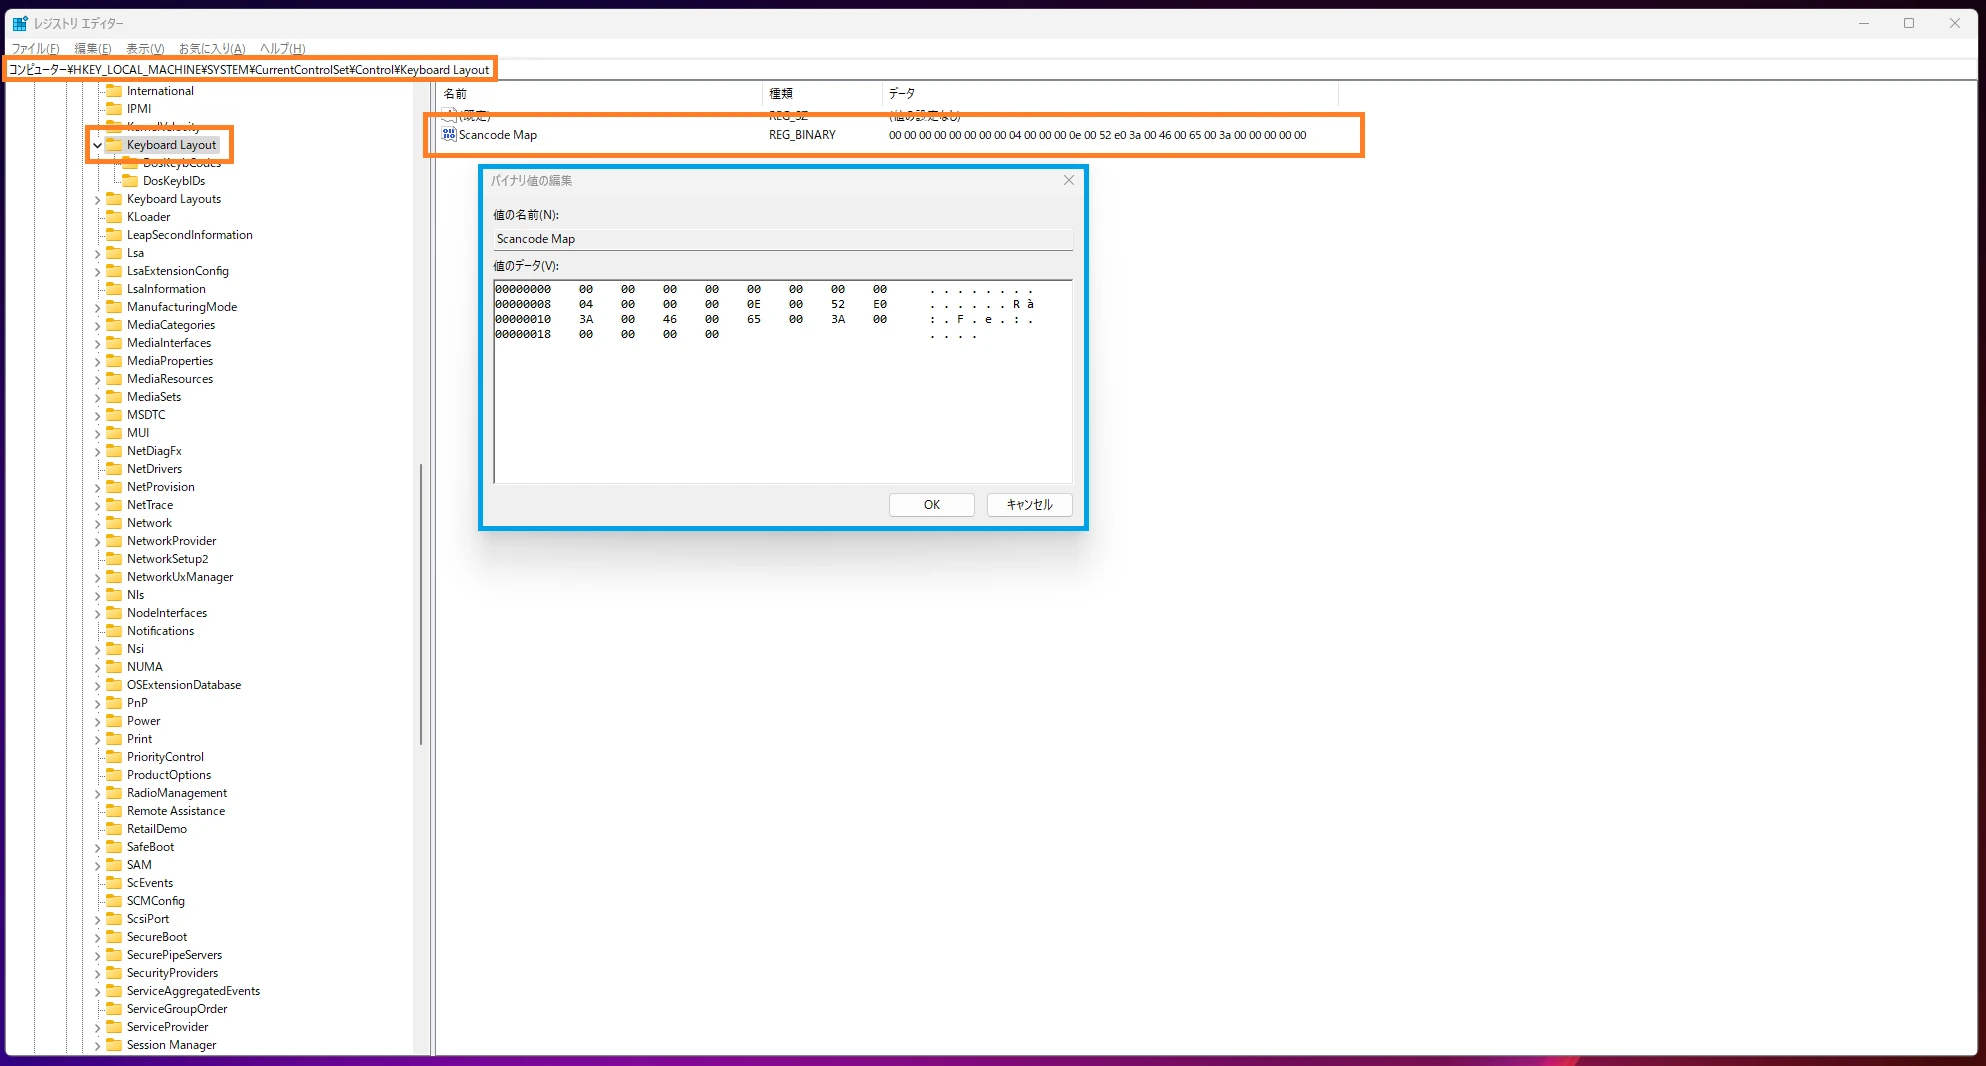Click the Network folder icon
The image size is (1986, 1066).
pos(114,523)
